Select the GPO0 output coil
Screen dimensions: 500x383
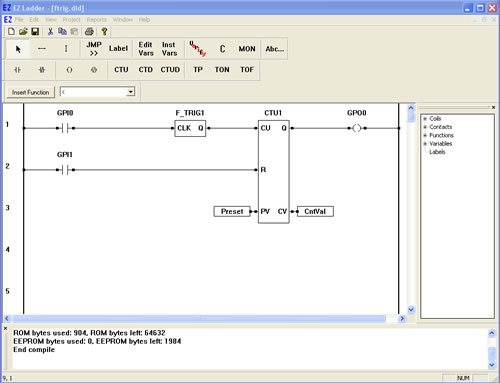[x=357, y=128]
